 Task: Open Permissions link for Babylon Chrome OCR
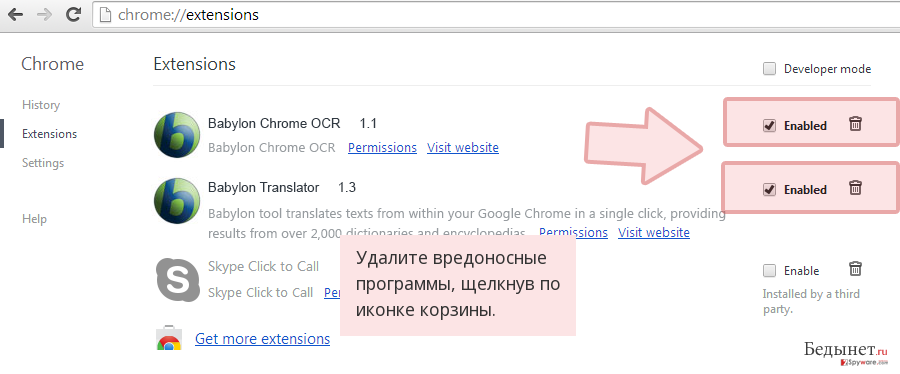point(382,147)
